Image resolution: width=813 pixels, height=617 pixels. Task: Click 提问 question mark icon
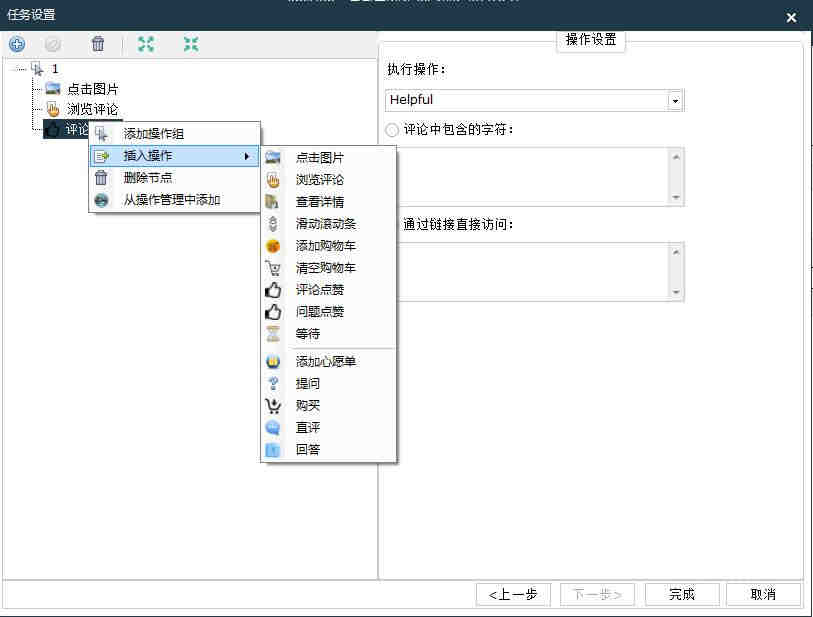pos(273,384)
